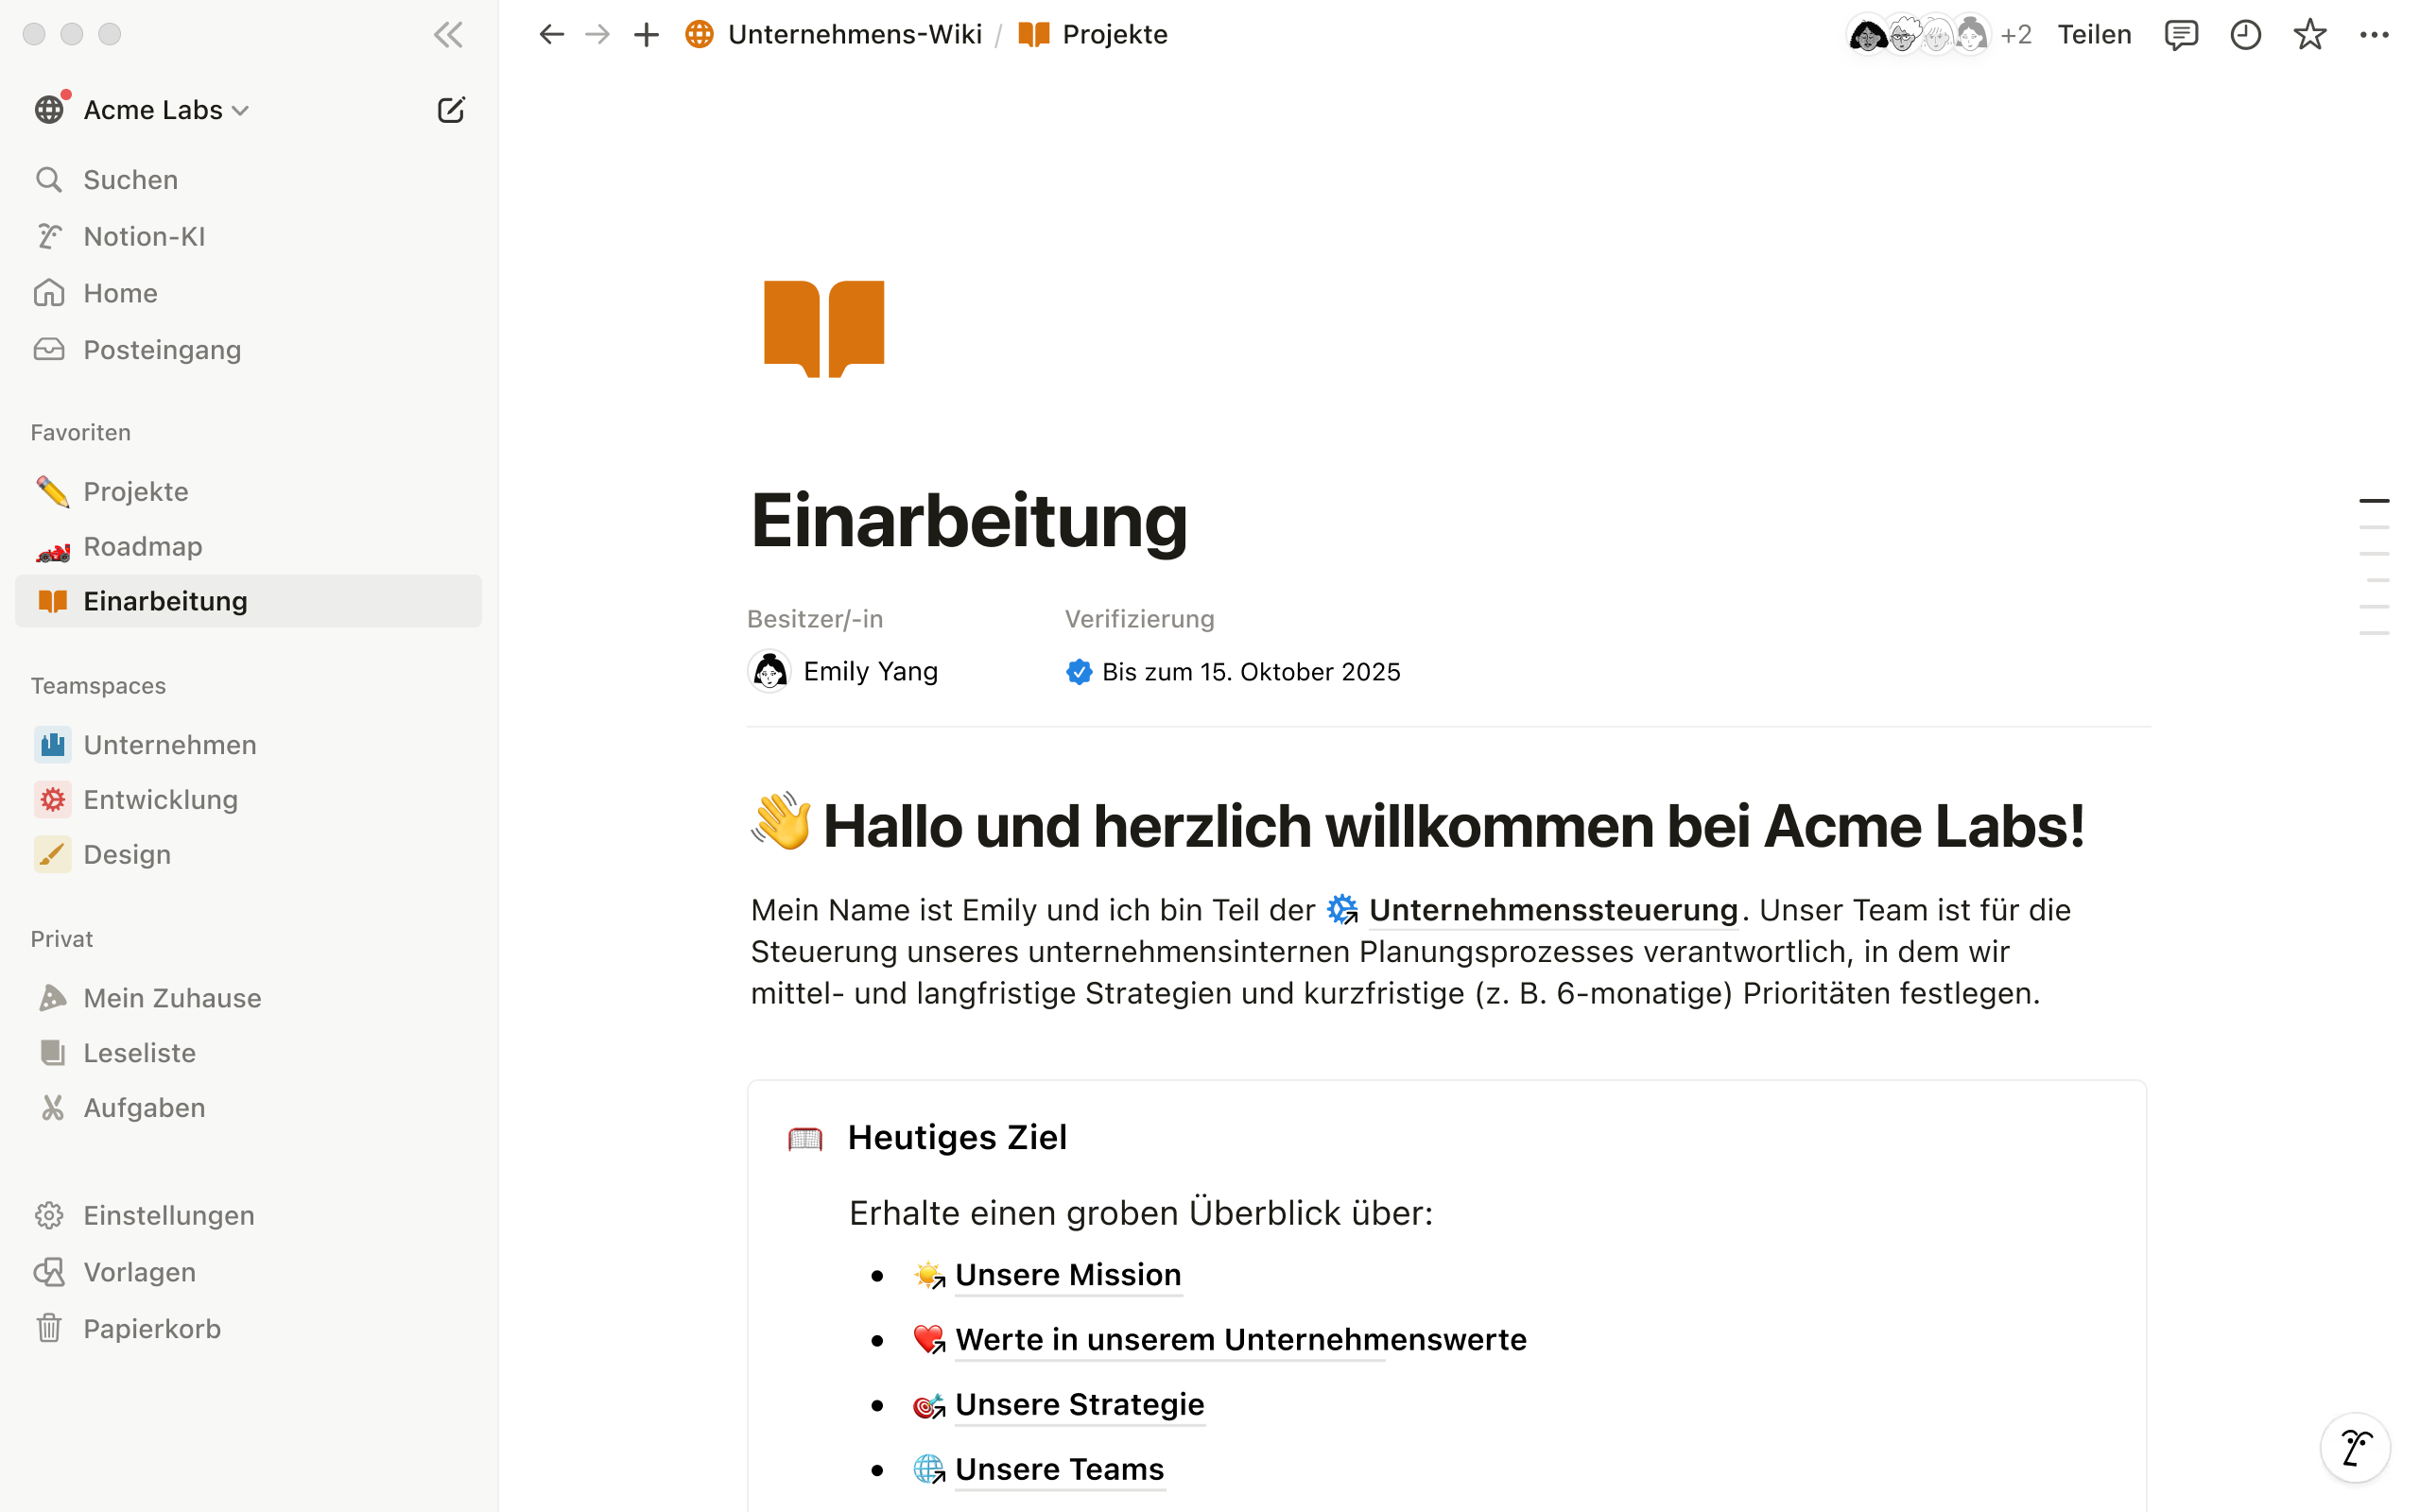Click the Leseliste book icon
This screenshot has height=1512, width=2420.
tap(52, 1053)
